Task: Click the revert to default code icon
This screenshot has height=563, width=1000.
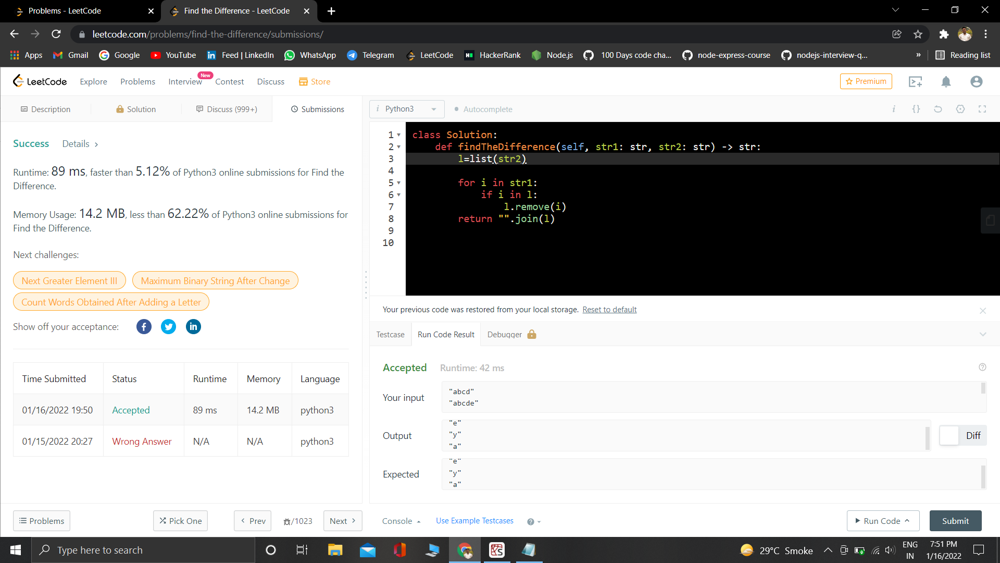Action: tap(938, 109)
